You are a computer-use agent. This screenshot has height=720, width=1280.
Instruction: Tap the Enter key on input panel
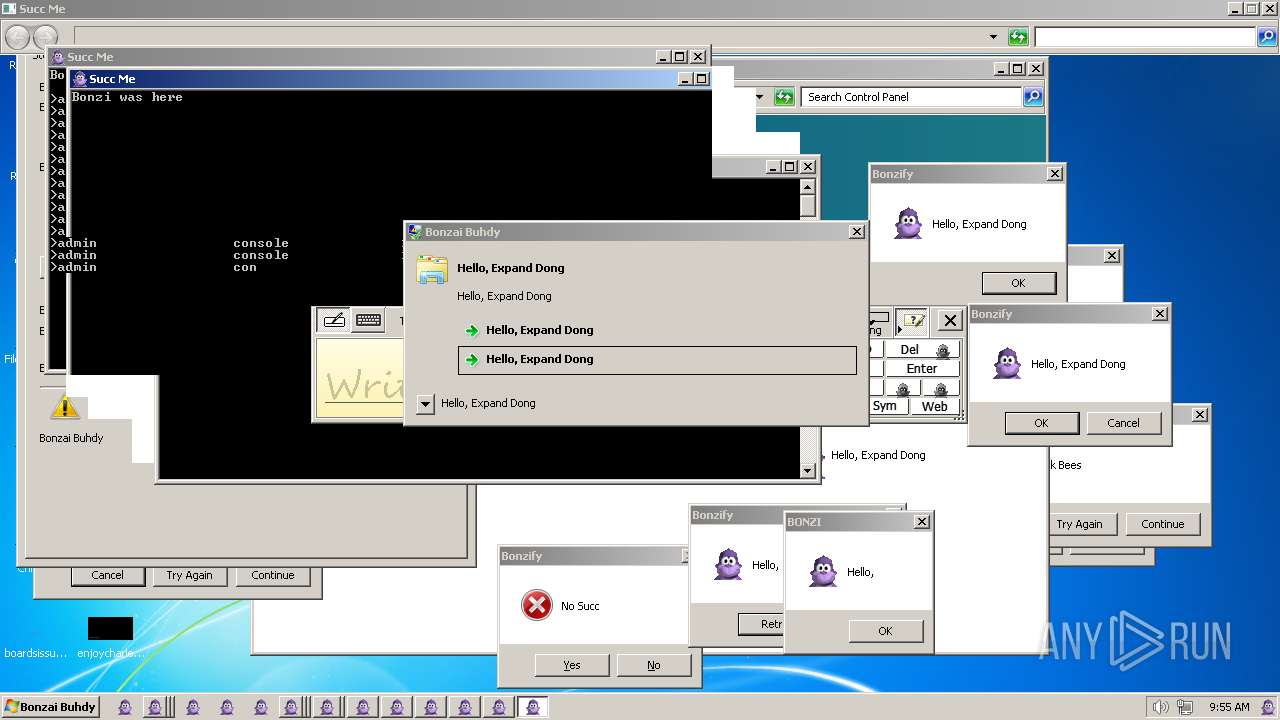tap(922, 369)
